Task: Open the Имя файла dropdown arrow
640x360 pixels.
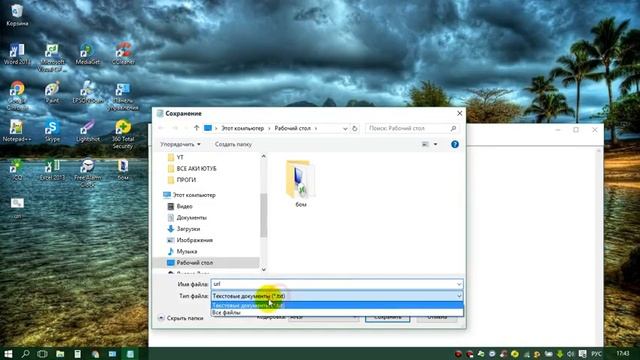Action: pyautogui.click(x=459, y=284)
